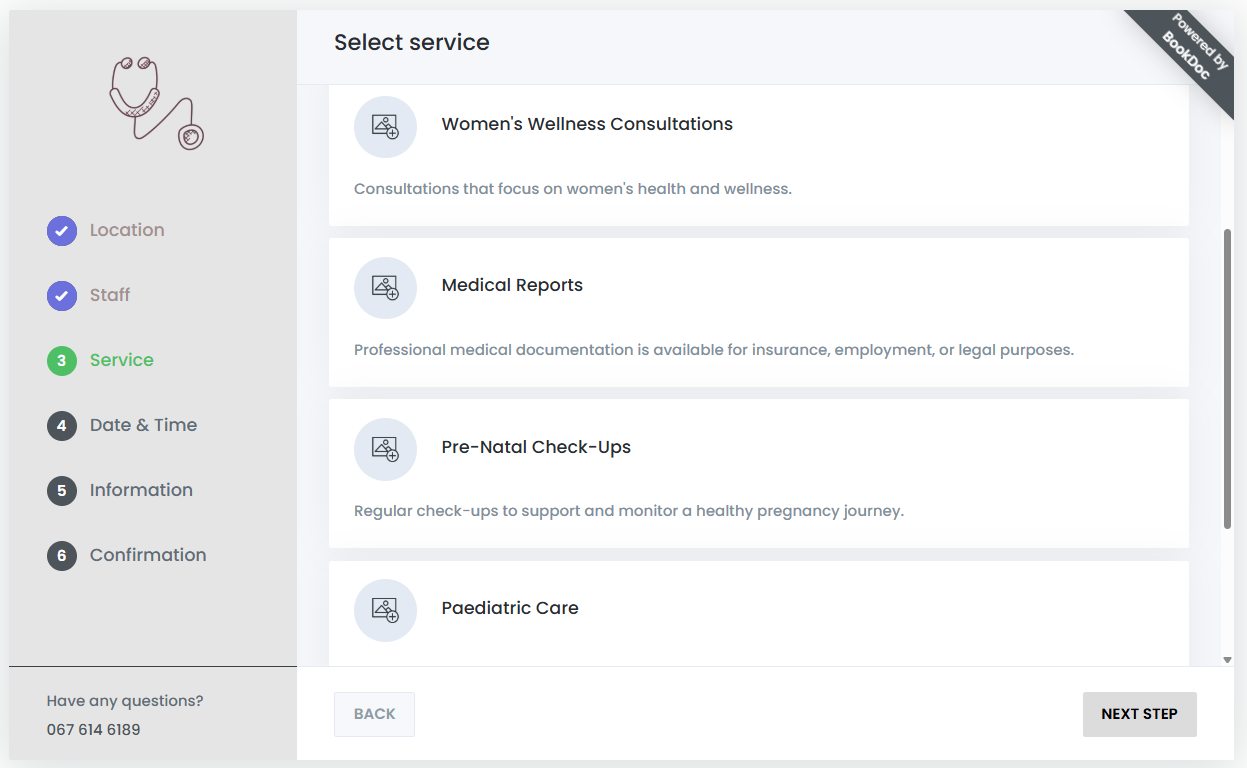The width and height of the screenshot is (1247, 768).
Task: Select Medical Reports service title
Action: pyautogui.click(x=512, y=285)
